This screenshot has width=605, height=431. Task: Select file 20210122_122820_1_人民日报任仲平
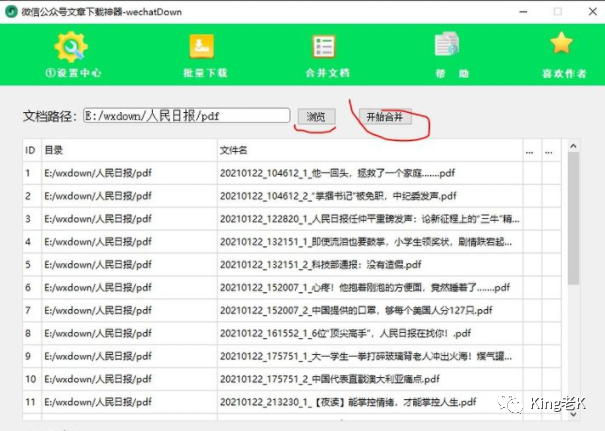tap(370, 219)
